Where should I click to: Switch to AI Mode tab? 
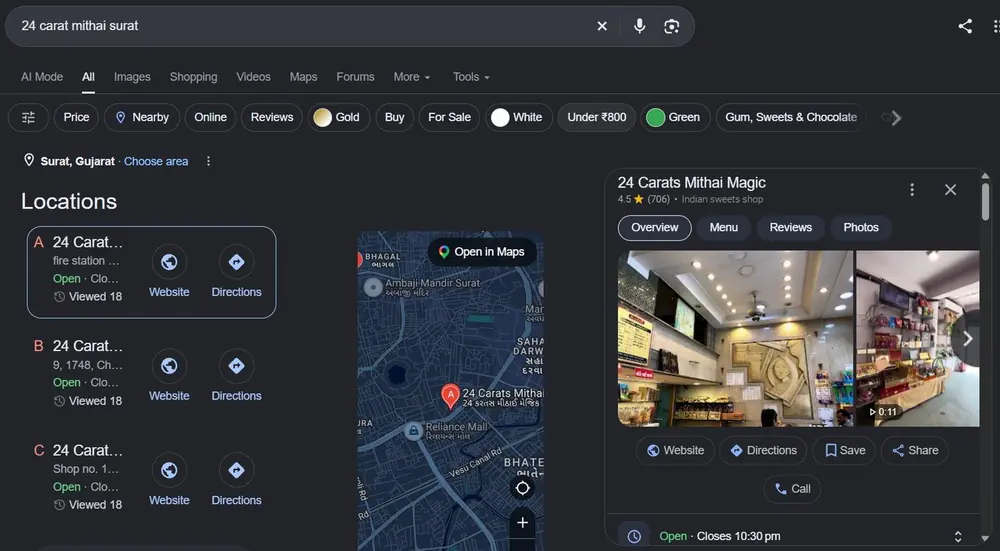pos(42,77)
